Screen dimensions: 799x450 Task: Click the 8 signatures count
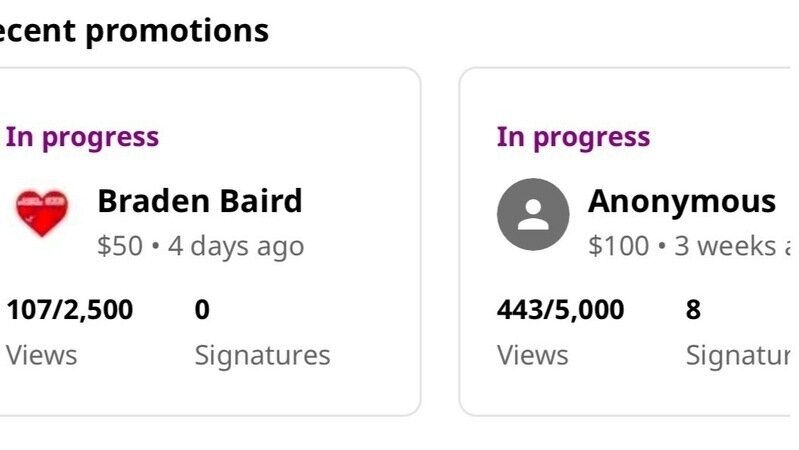pos(693,309)
